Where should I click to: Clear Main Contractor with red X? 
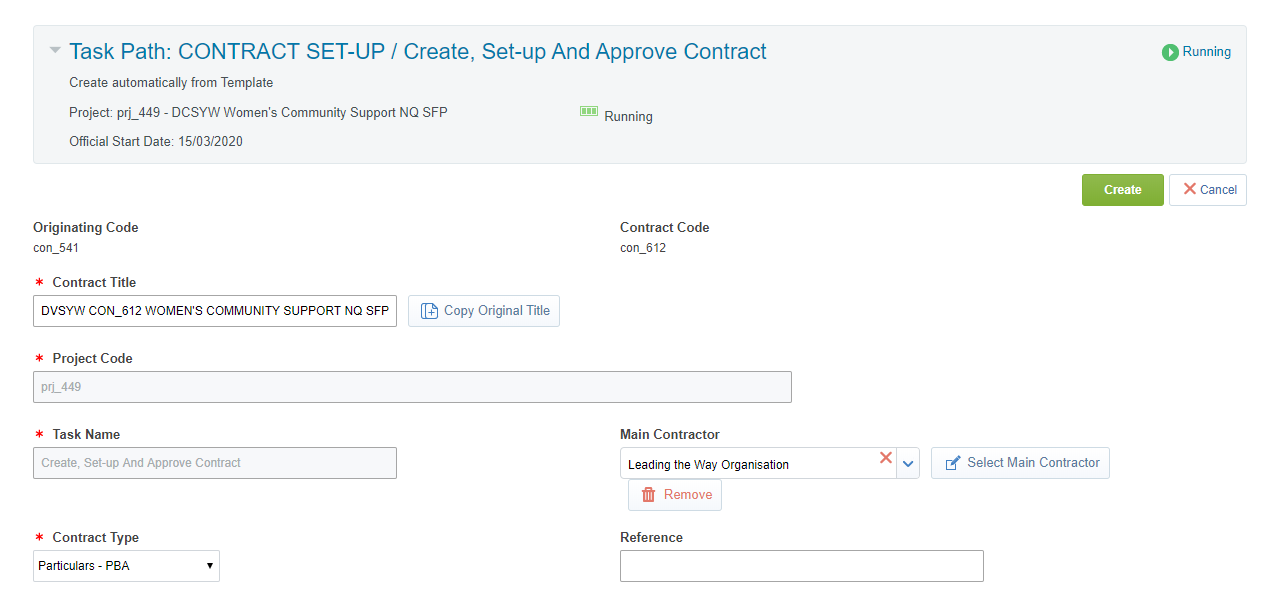(x=885, y=458)
